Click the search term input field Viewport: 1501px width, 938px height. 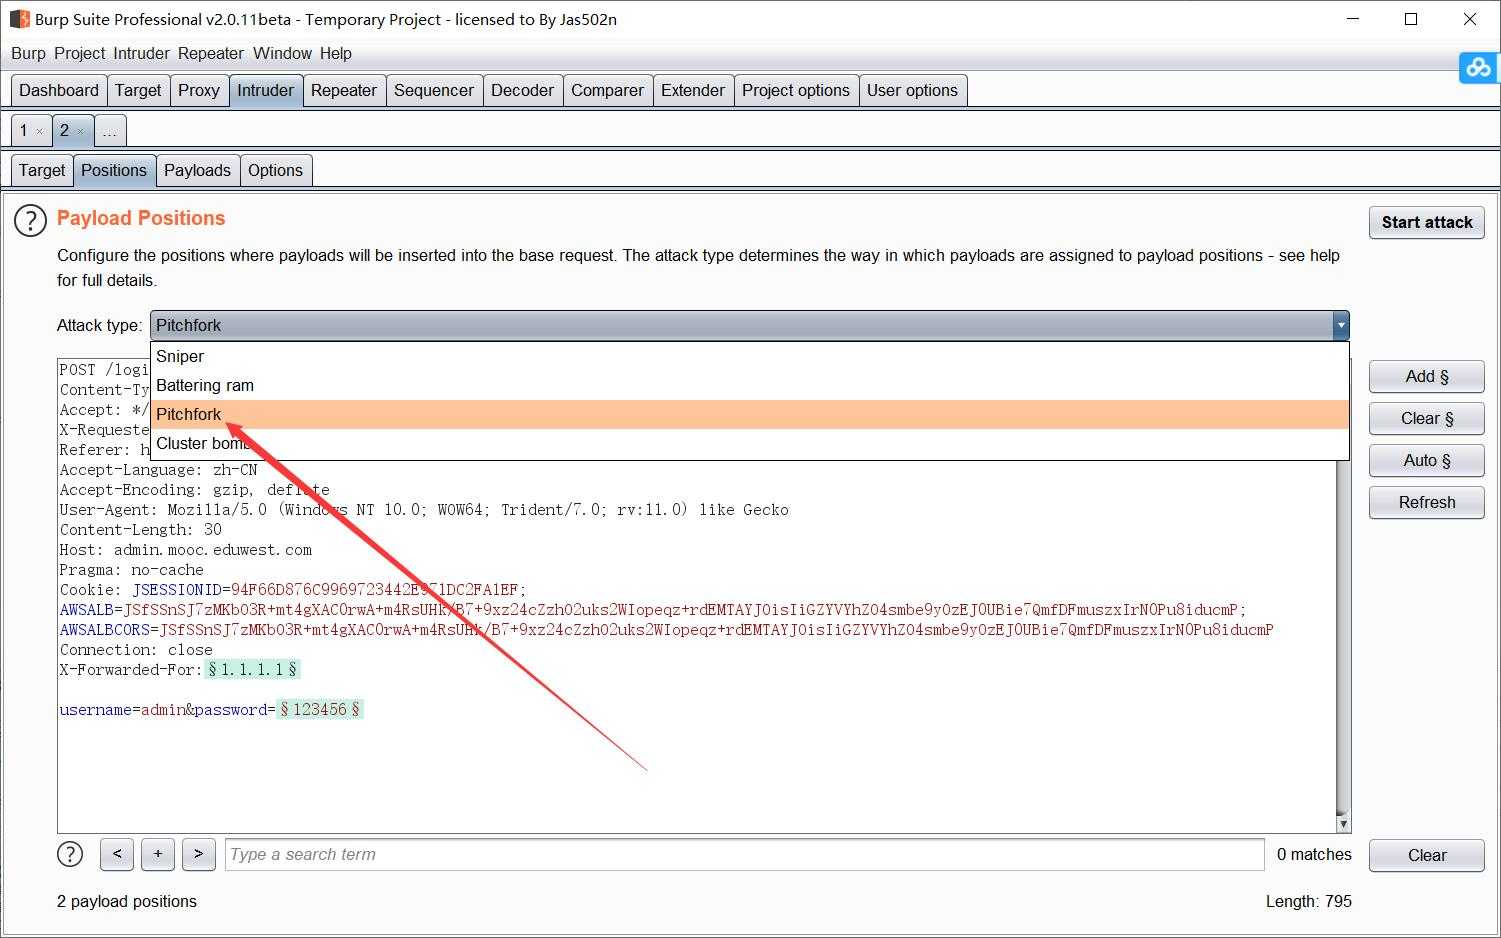(x=745, y=854)
